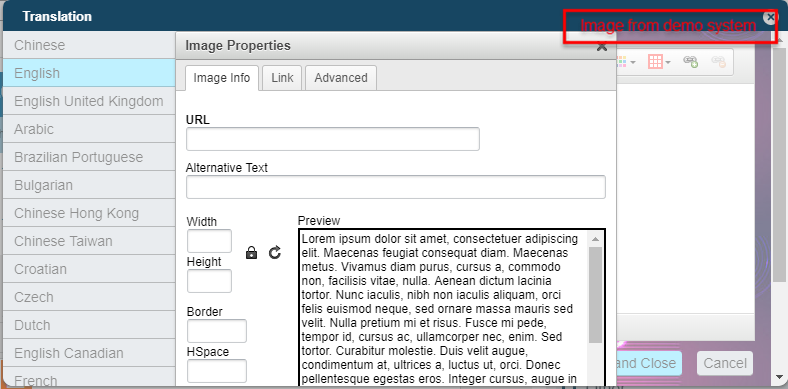Click the Height input field
This screenshot has width=788, height=389.
click(x=209, y=281)
